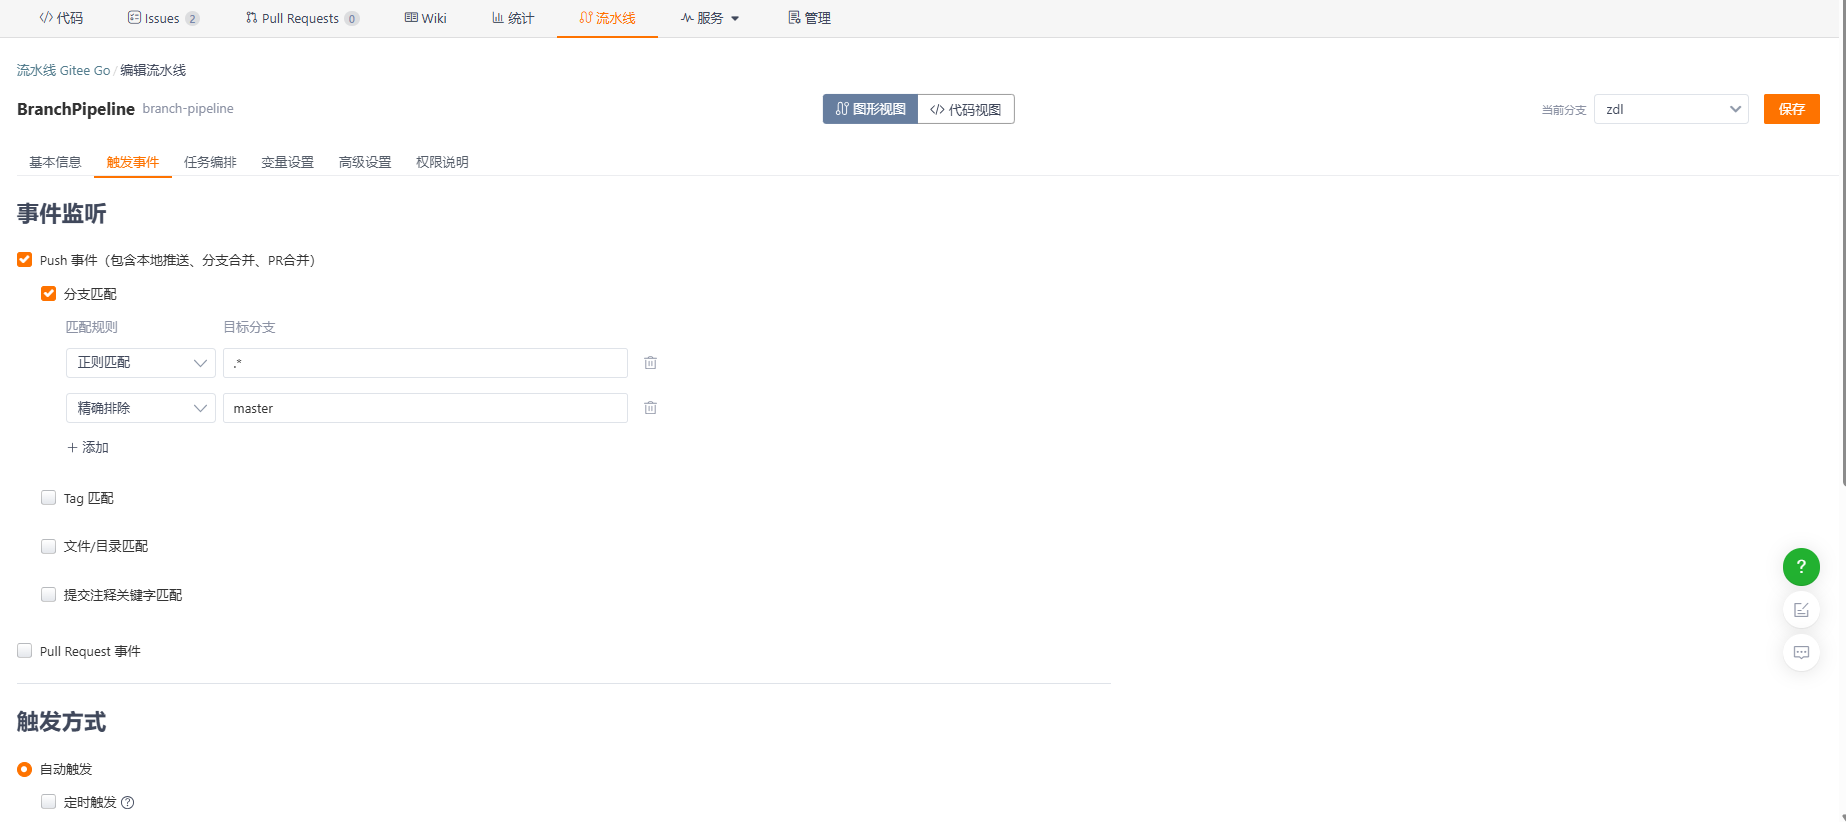The image size is (1846, 822).
Task: Expand the 正则匹配 rule dropdown
Action: tap(140, 363)
